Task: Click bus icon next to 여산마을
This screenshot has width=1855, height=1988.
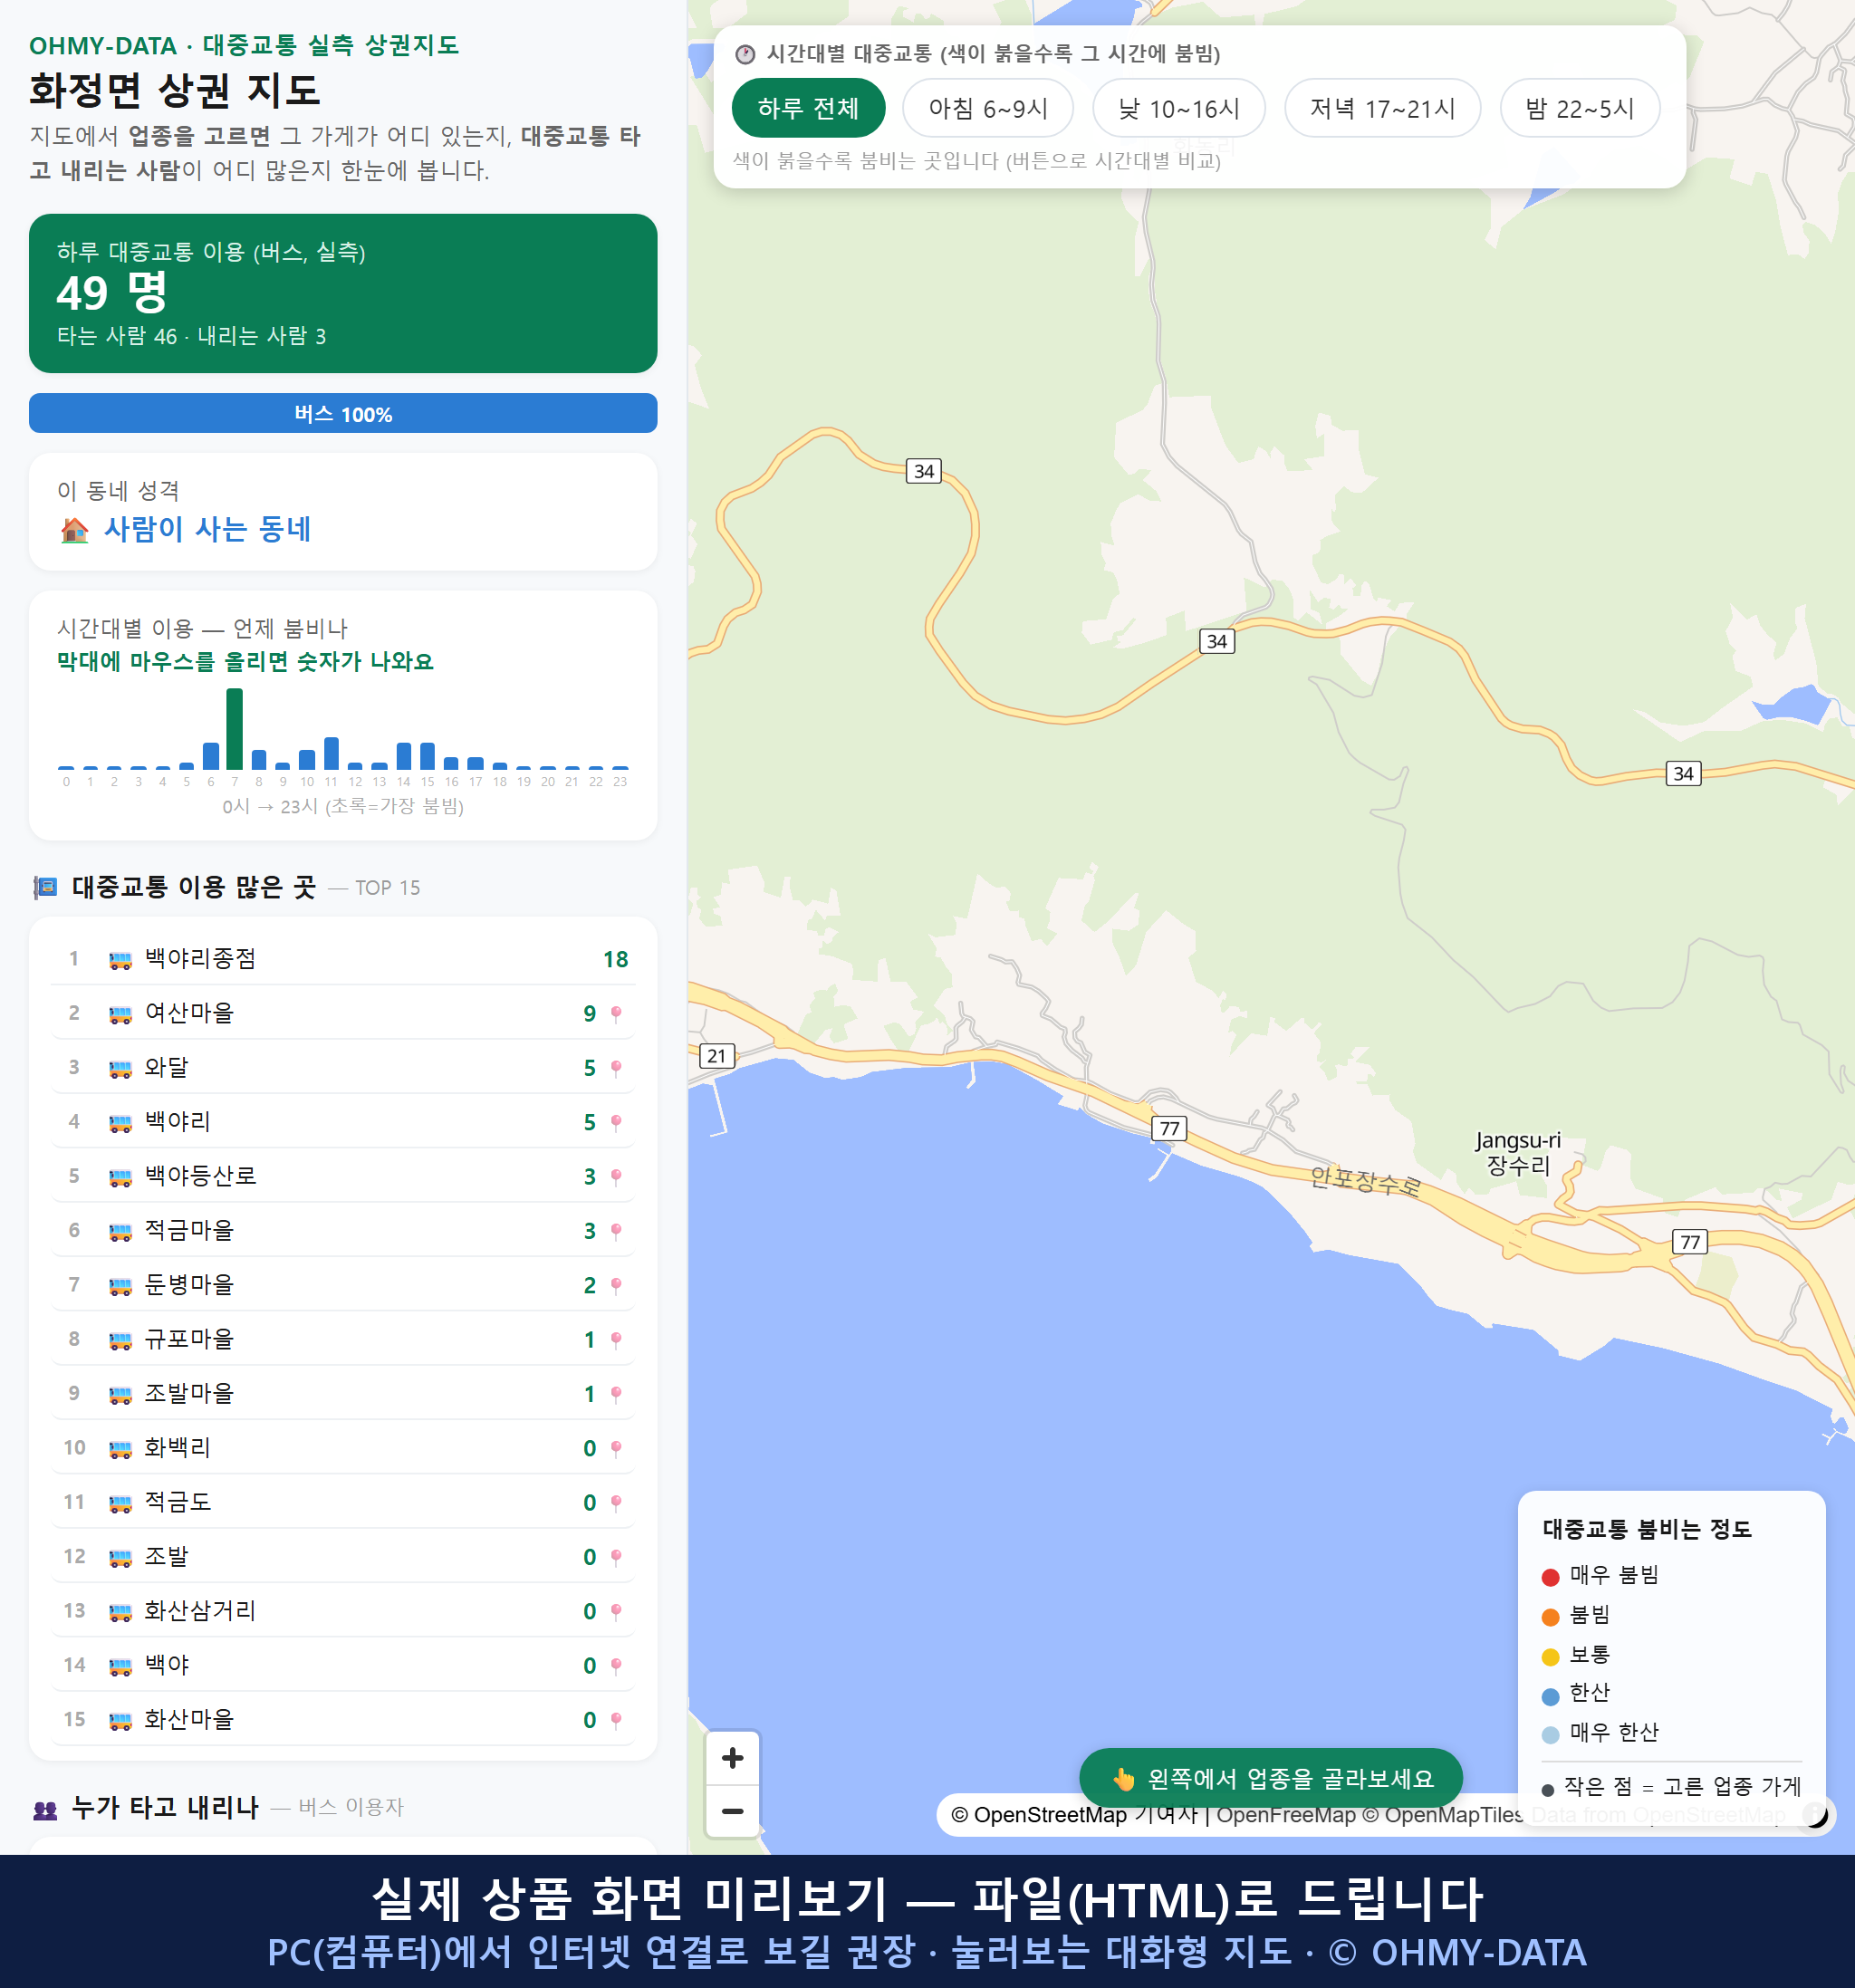Action: pyautogui.click(x=120, y=1014)
